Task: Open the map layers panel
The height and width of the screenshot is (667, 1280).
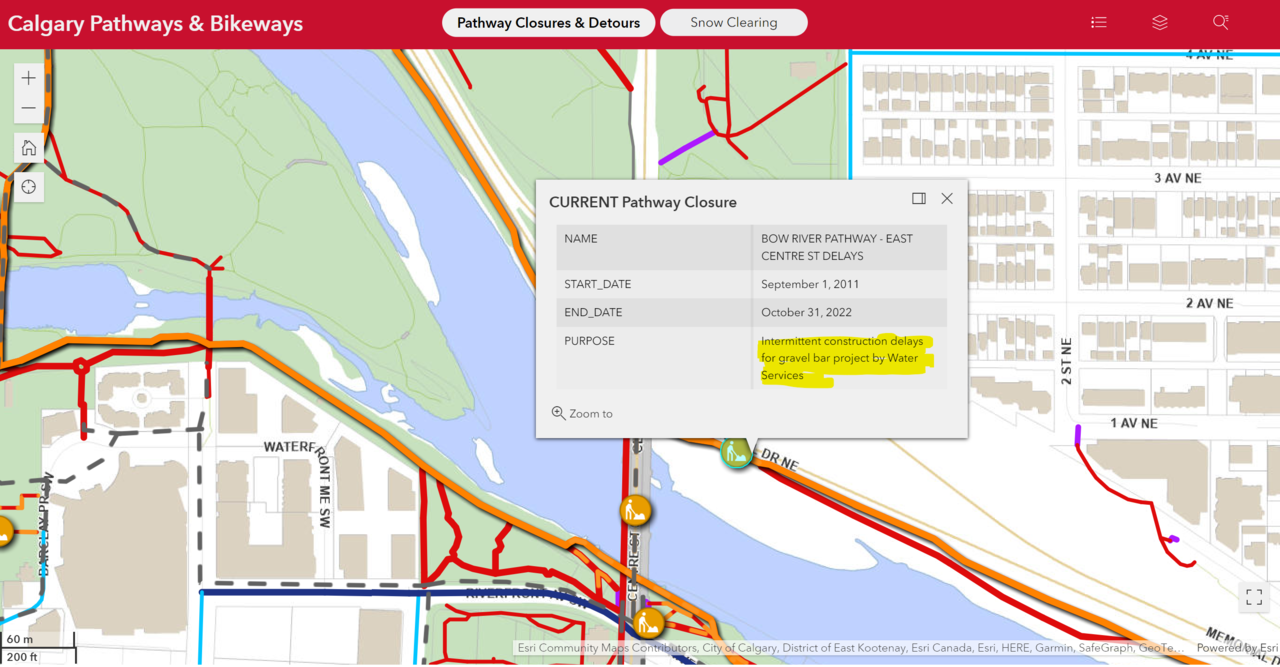Action: [x=1159, y=22]
